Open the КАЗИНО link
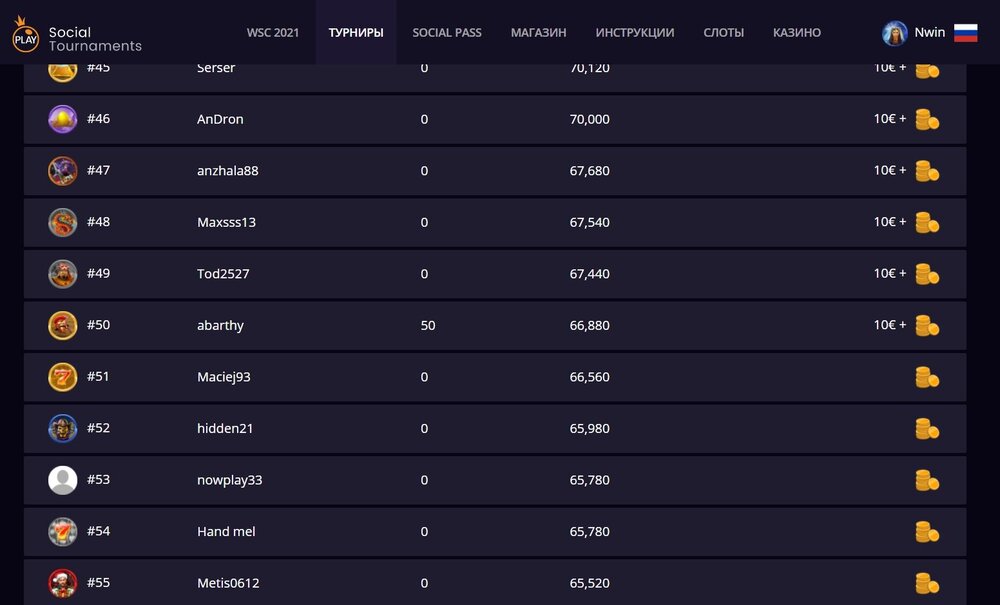The image size is (1000, 605). (797, 33)
